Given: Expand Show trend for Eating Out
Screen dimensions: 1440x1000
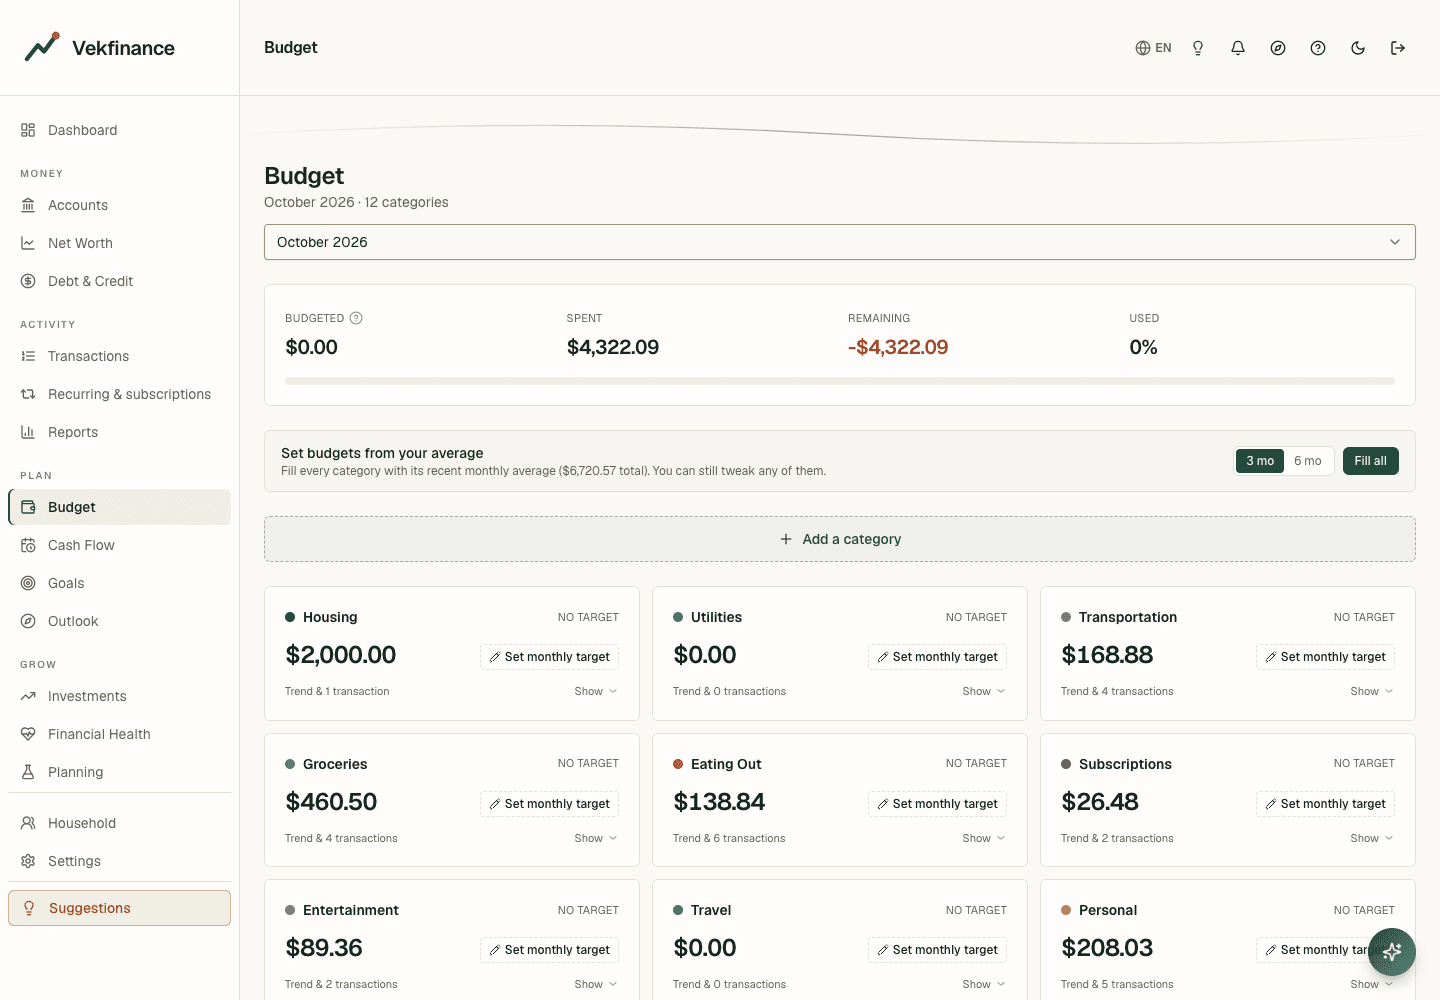Looking at the screenshot, I should coord(984,838).
